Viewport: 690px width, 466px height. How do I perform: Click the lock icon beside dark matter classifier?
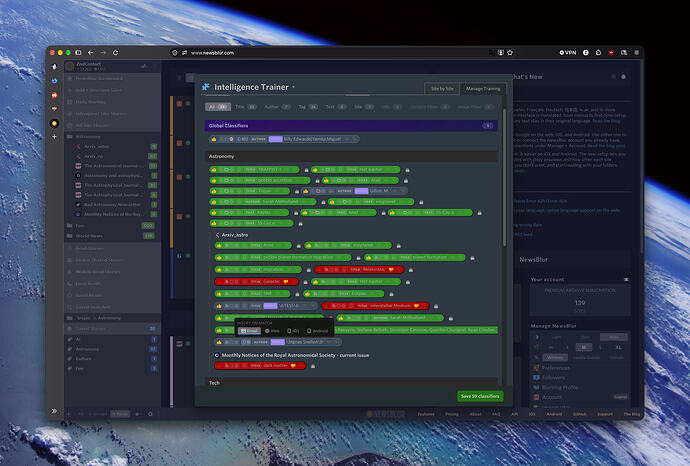(x=313, y=366)
